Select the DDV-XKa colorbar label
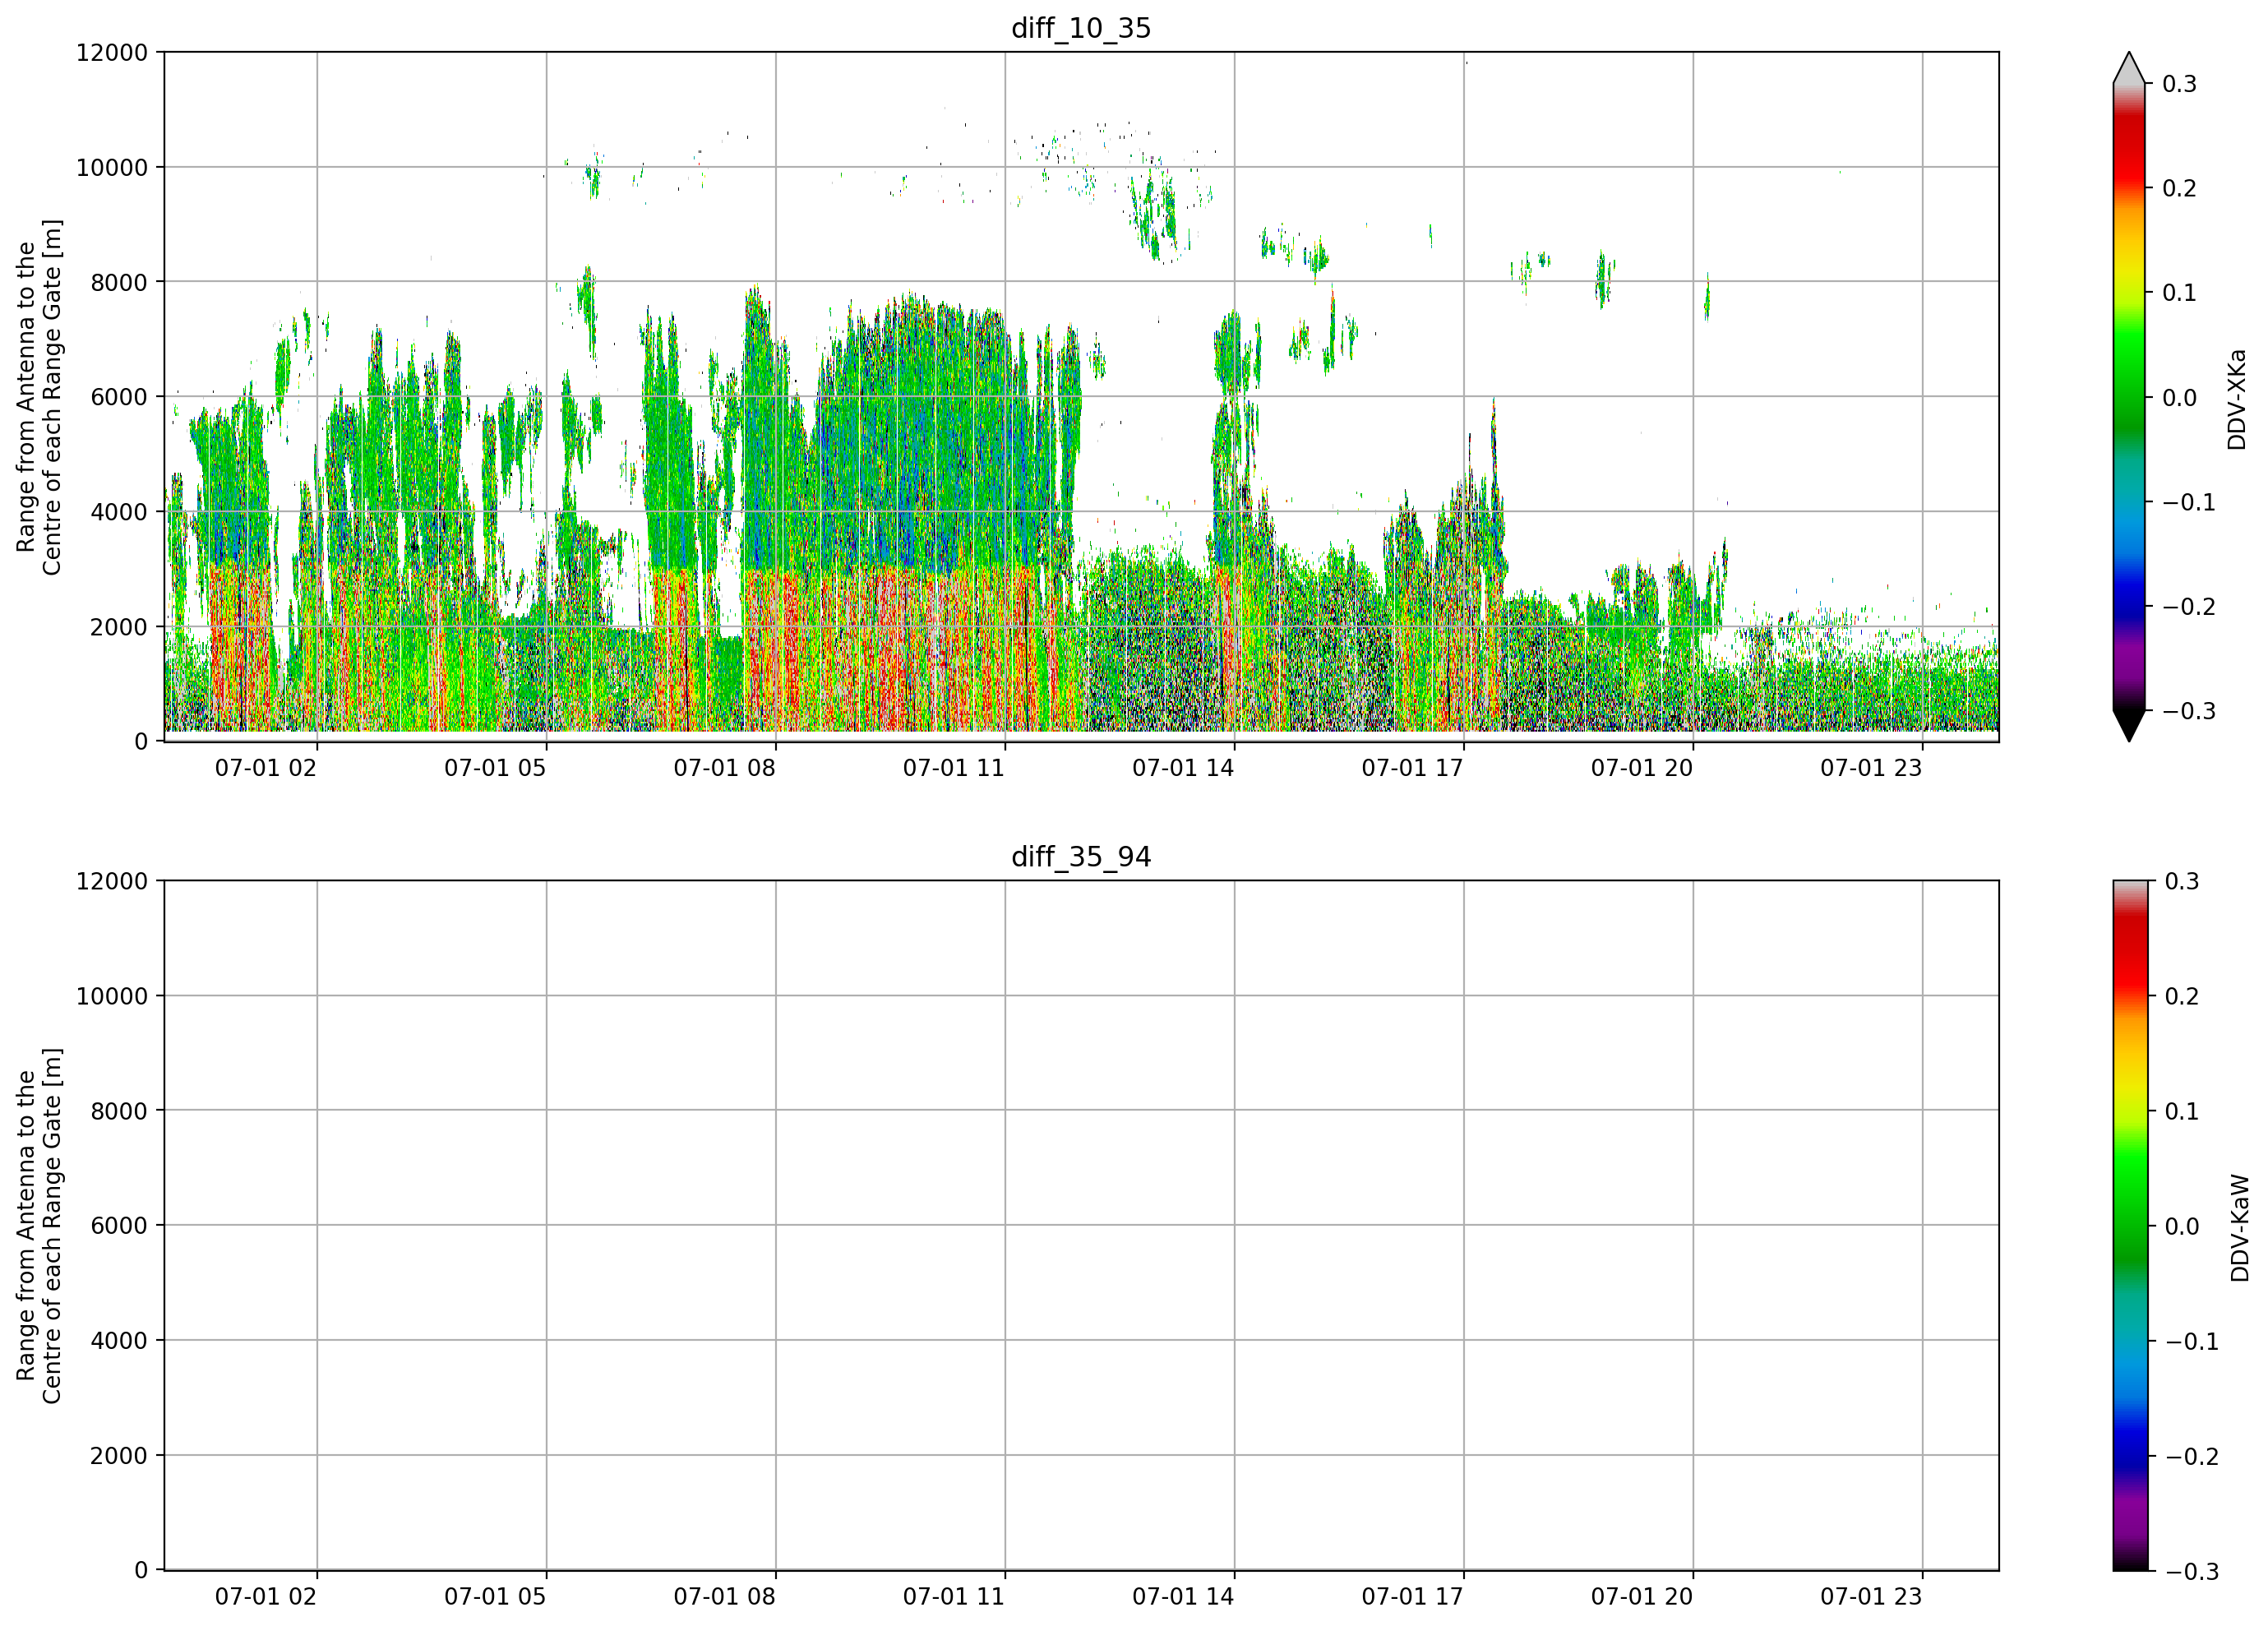The image size is (2268, 1626). coord(2237,399)
